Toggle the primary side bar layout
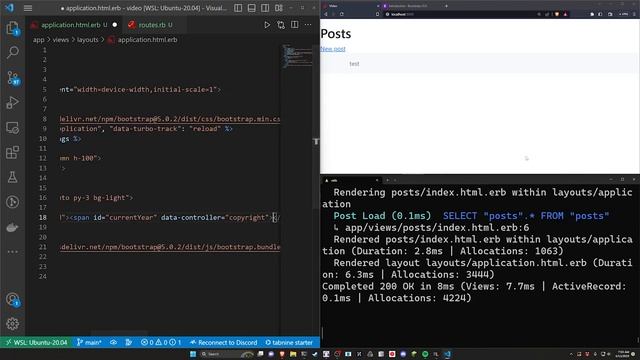This screenshot has width=640, height=360. (x=238, y=8)
